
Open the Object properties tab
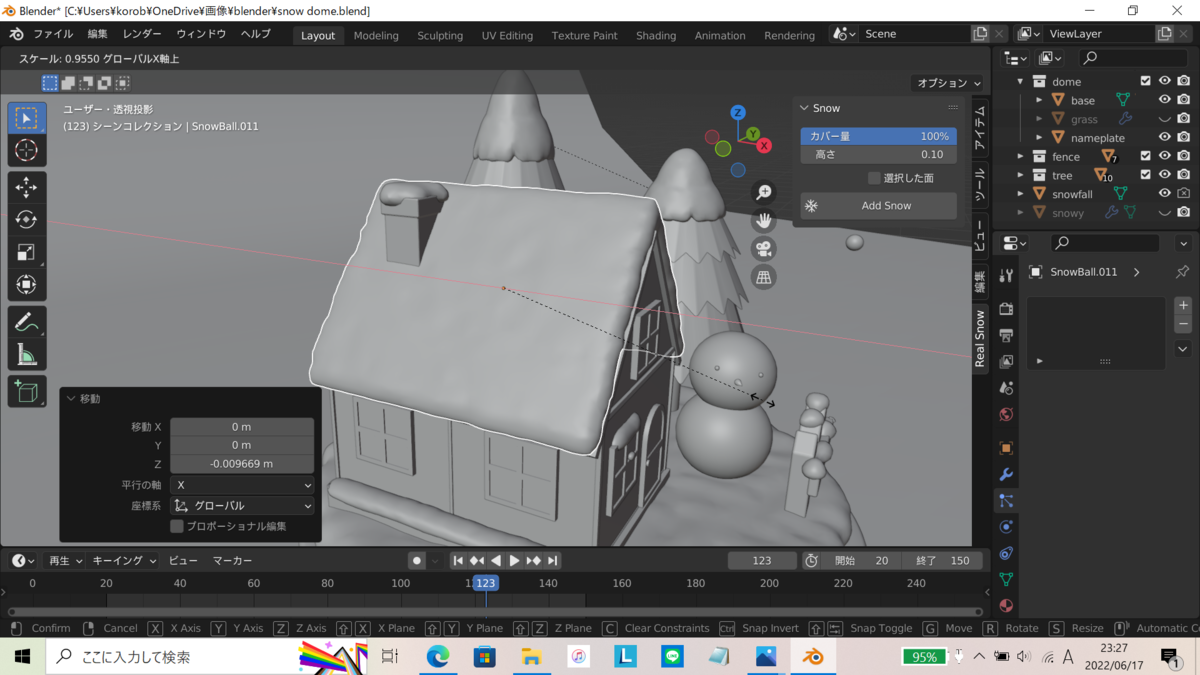click(1006, 448)
